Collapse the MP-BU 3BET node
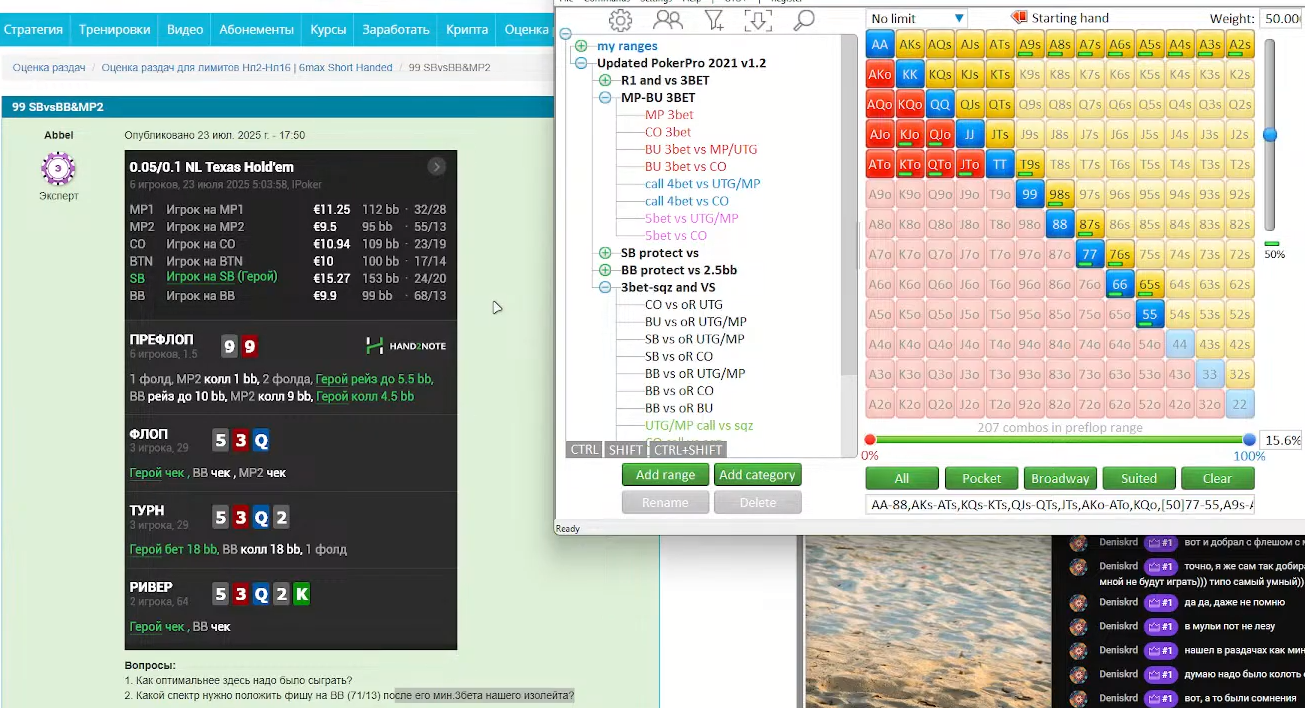This screenshot has height=708, width=1305. (x=605, y=98)
